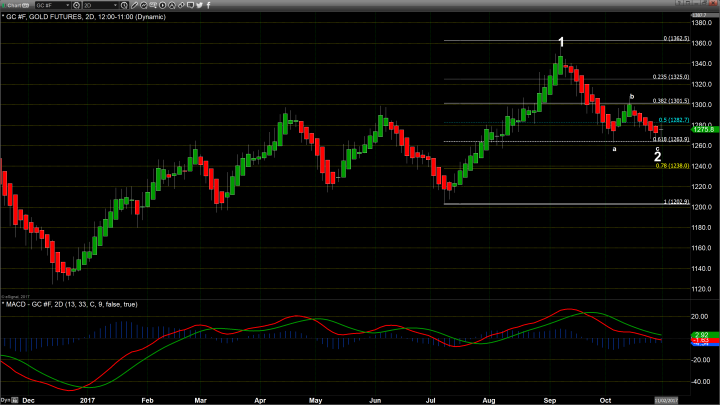Open the GC #F symbol dropdown

(x=53, y=6)
